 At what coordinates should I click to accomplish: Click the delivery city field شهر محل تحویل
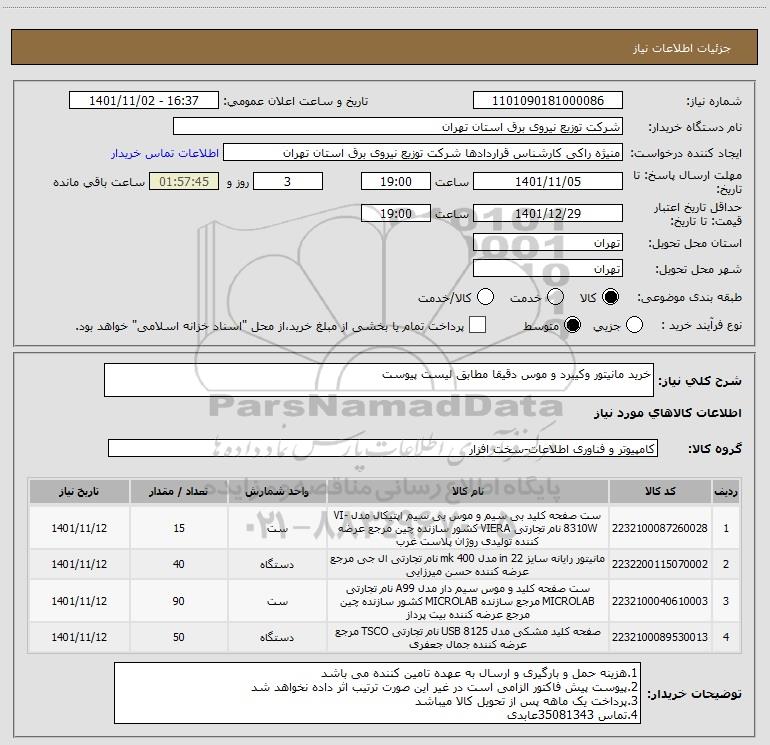[x=548, y=269]
